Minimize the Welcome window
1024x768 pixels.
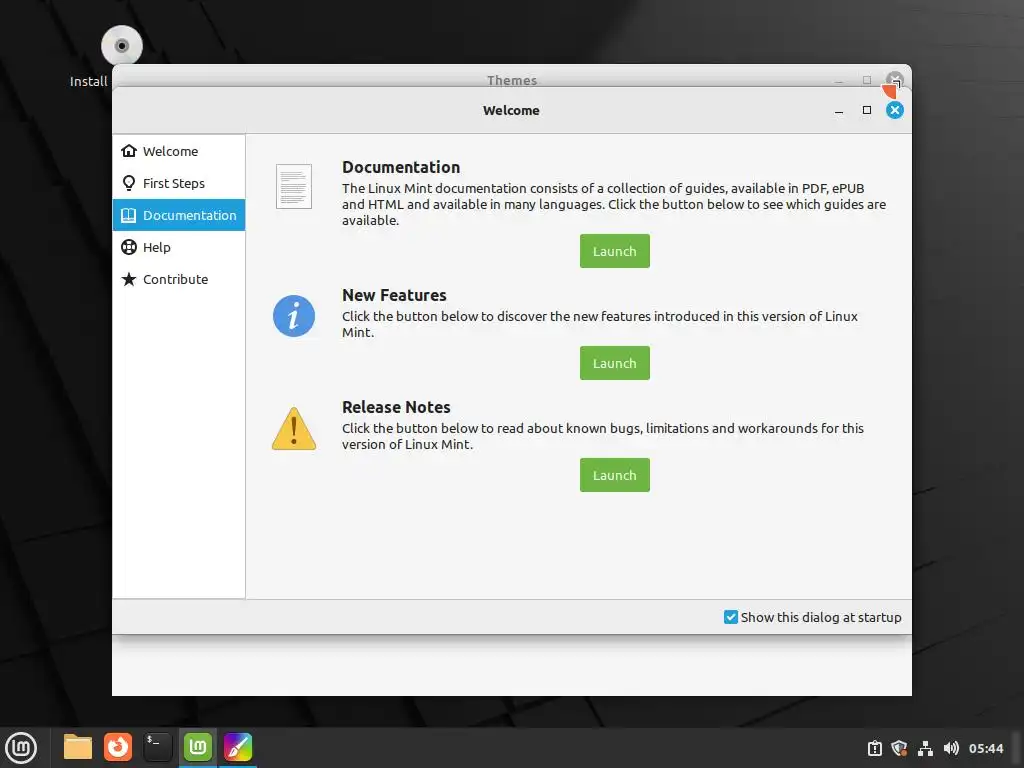pos(839,110)
